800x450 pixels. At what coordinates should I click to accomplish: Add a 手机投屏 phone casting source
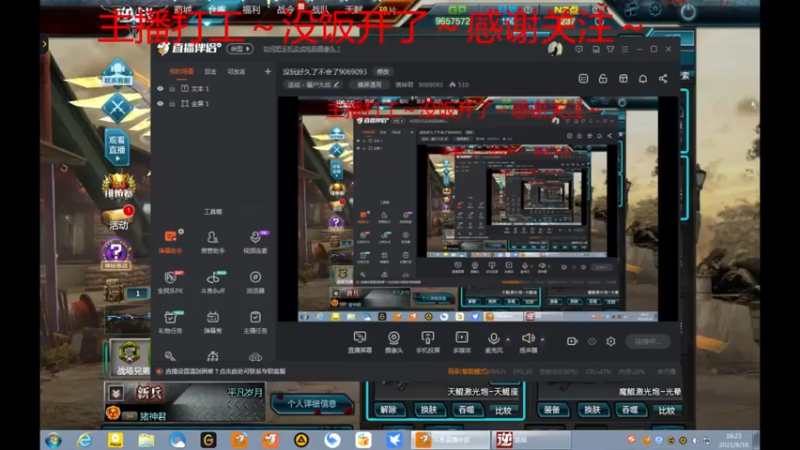click(x=428, y=342)
